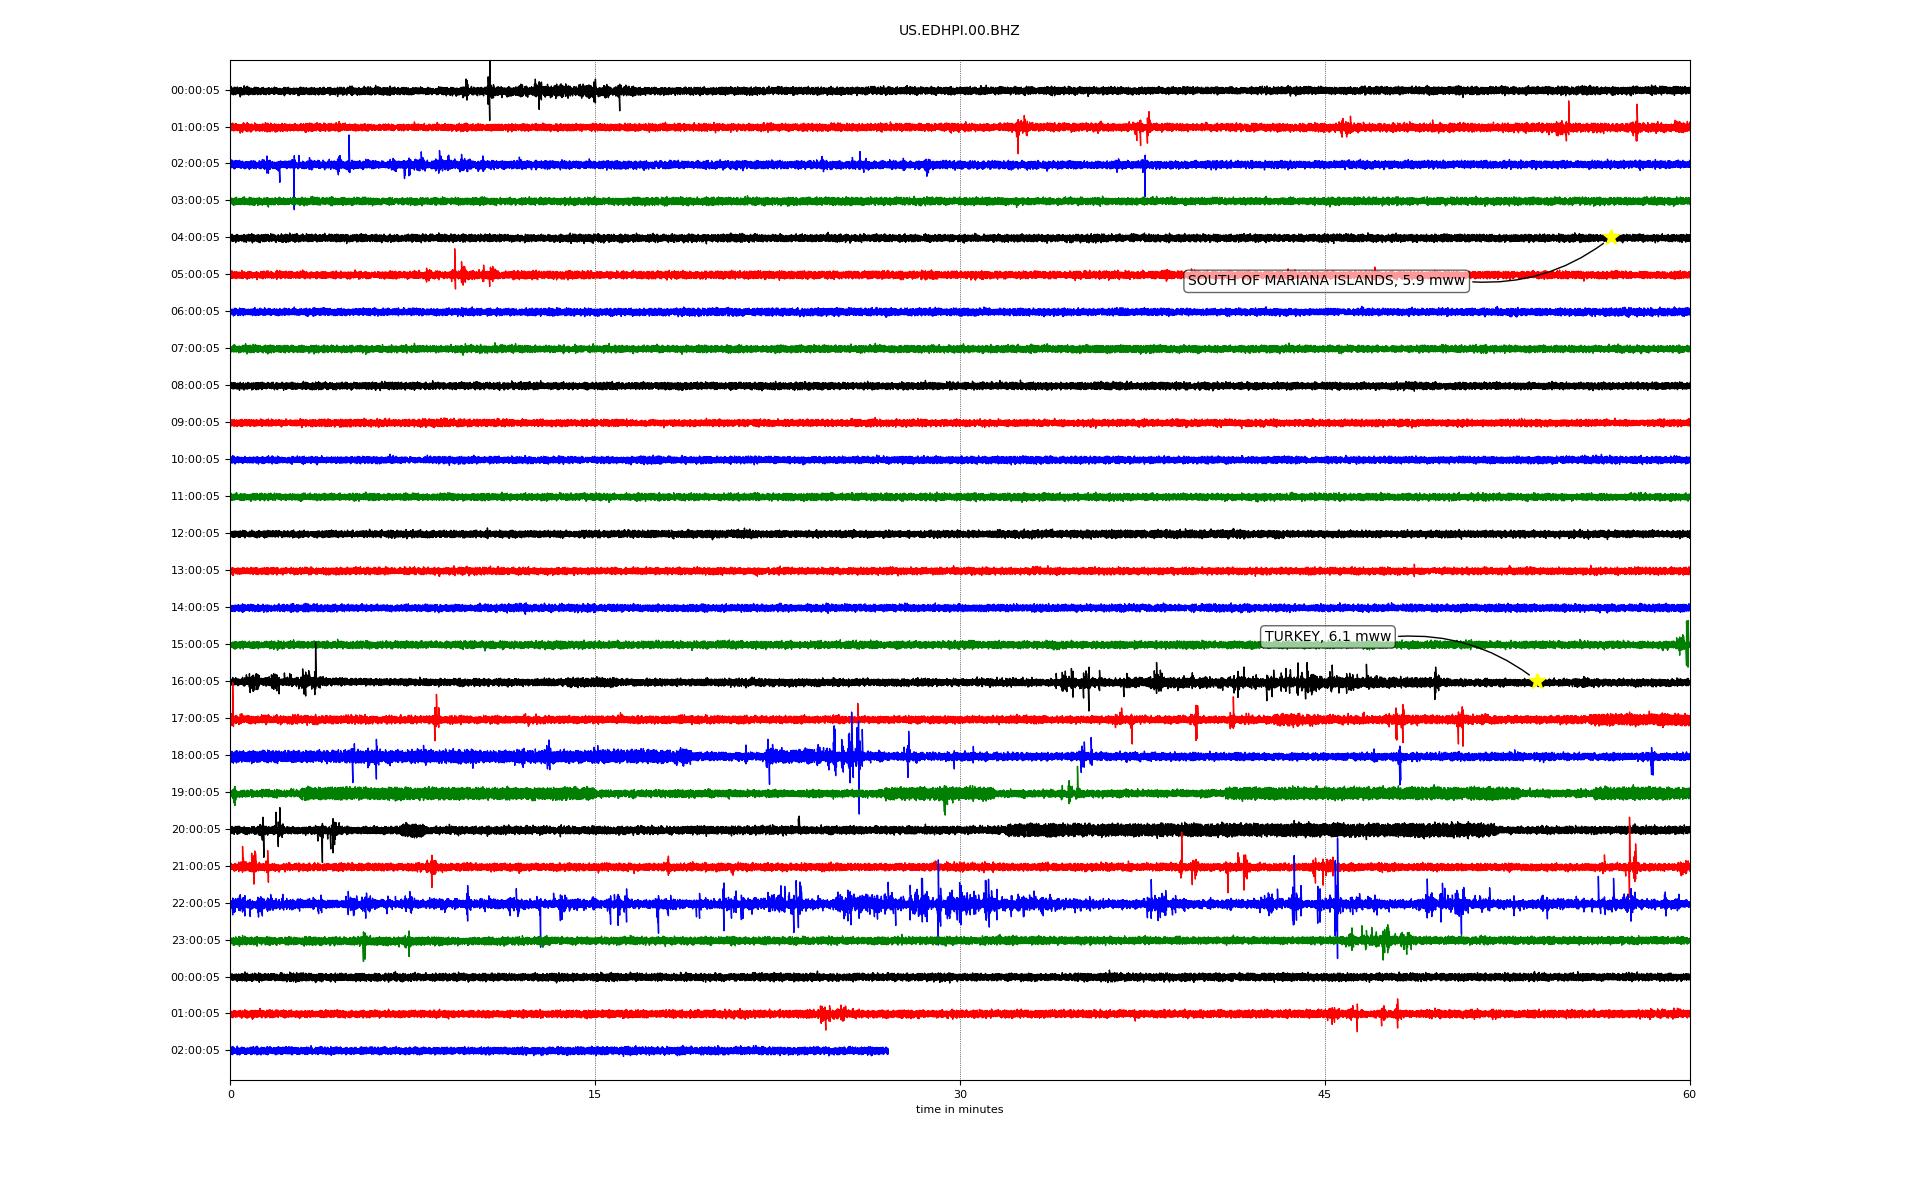The image size is (1920, 1200).
Task: Click the 12:00:05 row label
Action: pyautogui.click(x=195, y=534)
